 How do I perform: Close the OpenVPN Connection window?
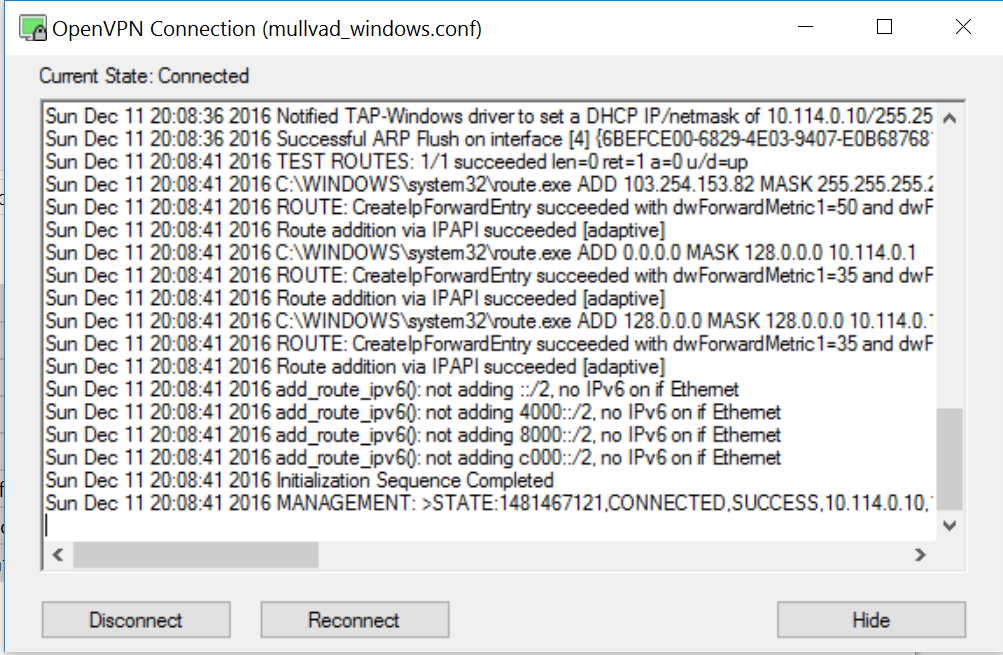963,28
